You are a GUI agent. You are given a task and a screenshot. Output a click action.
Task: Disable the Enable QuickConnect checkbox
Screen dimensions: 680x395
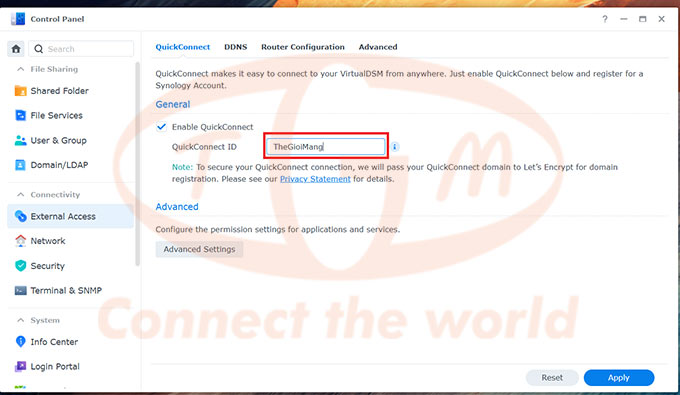[161, 127]
